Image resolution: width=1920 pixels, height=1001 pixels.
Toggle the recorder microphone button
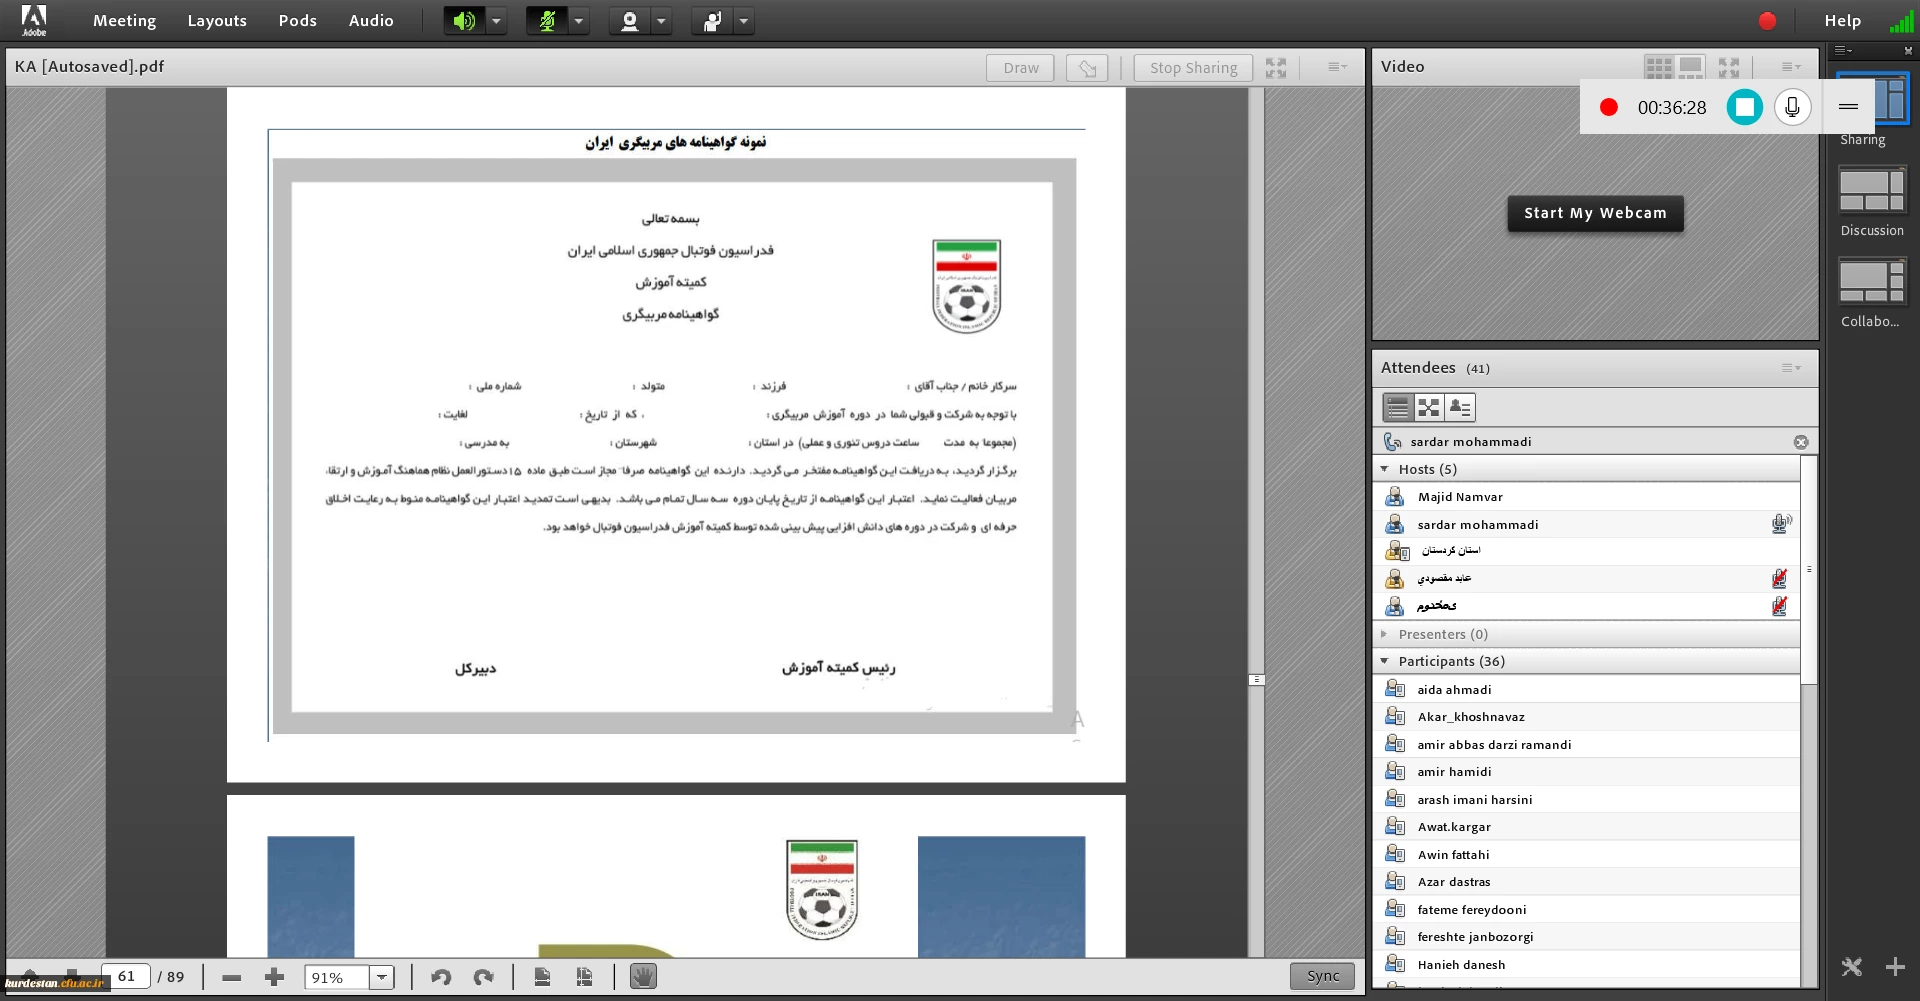click(x=1792, y=107)
